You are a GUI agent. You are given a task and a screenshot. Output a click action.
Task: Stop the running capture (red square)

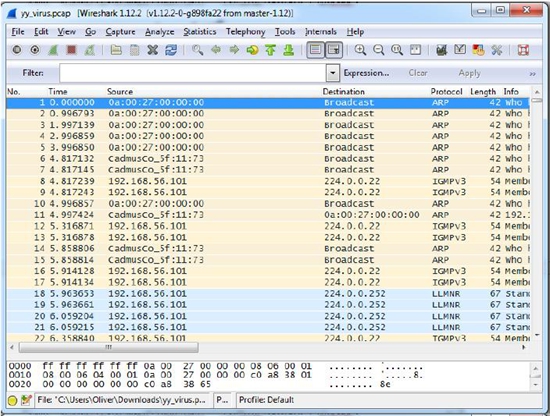point(72,50)
